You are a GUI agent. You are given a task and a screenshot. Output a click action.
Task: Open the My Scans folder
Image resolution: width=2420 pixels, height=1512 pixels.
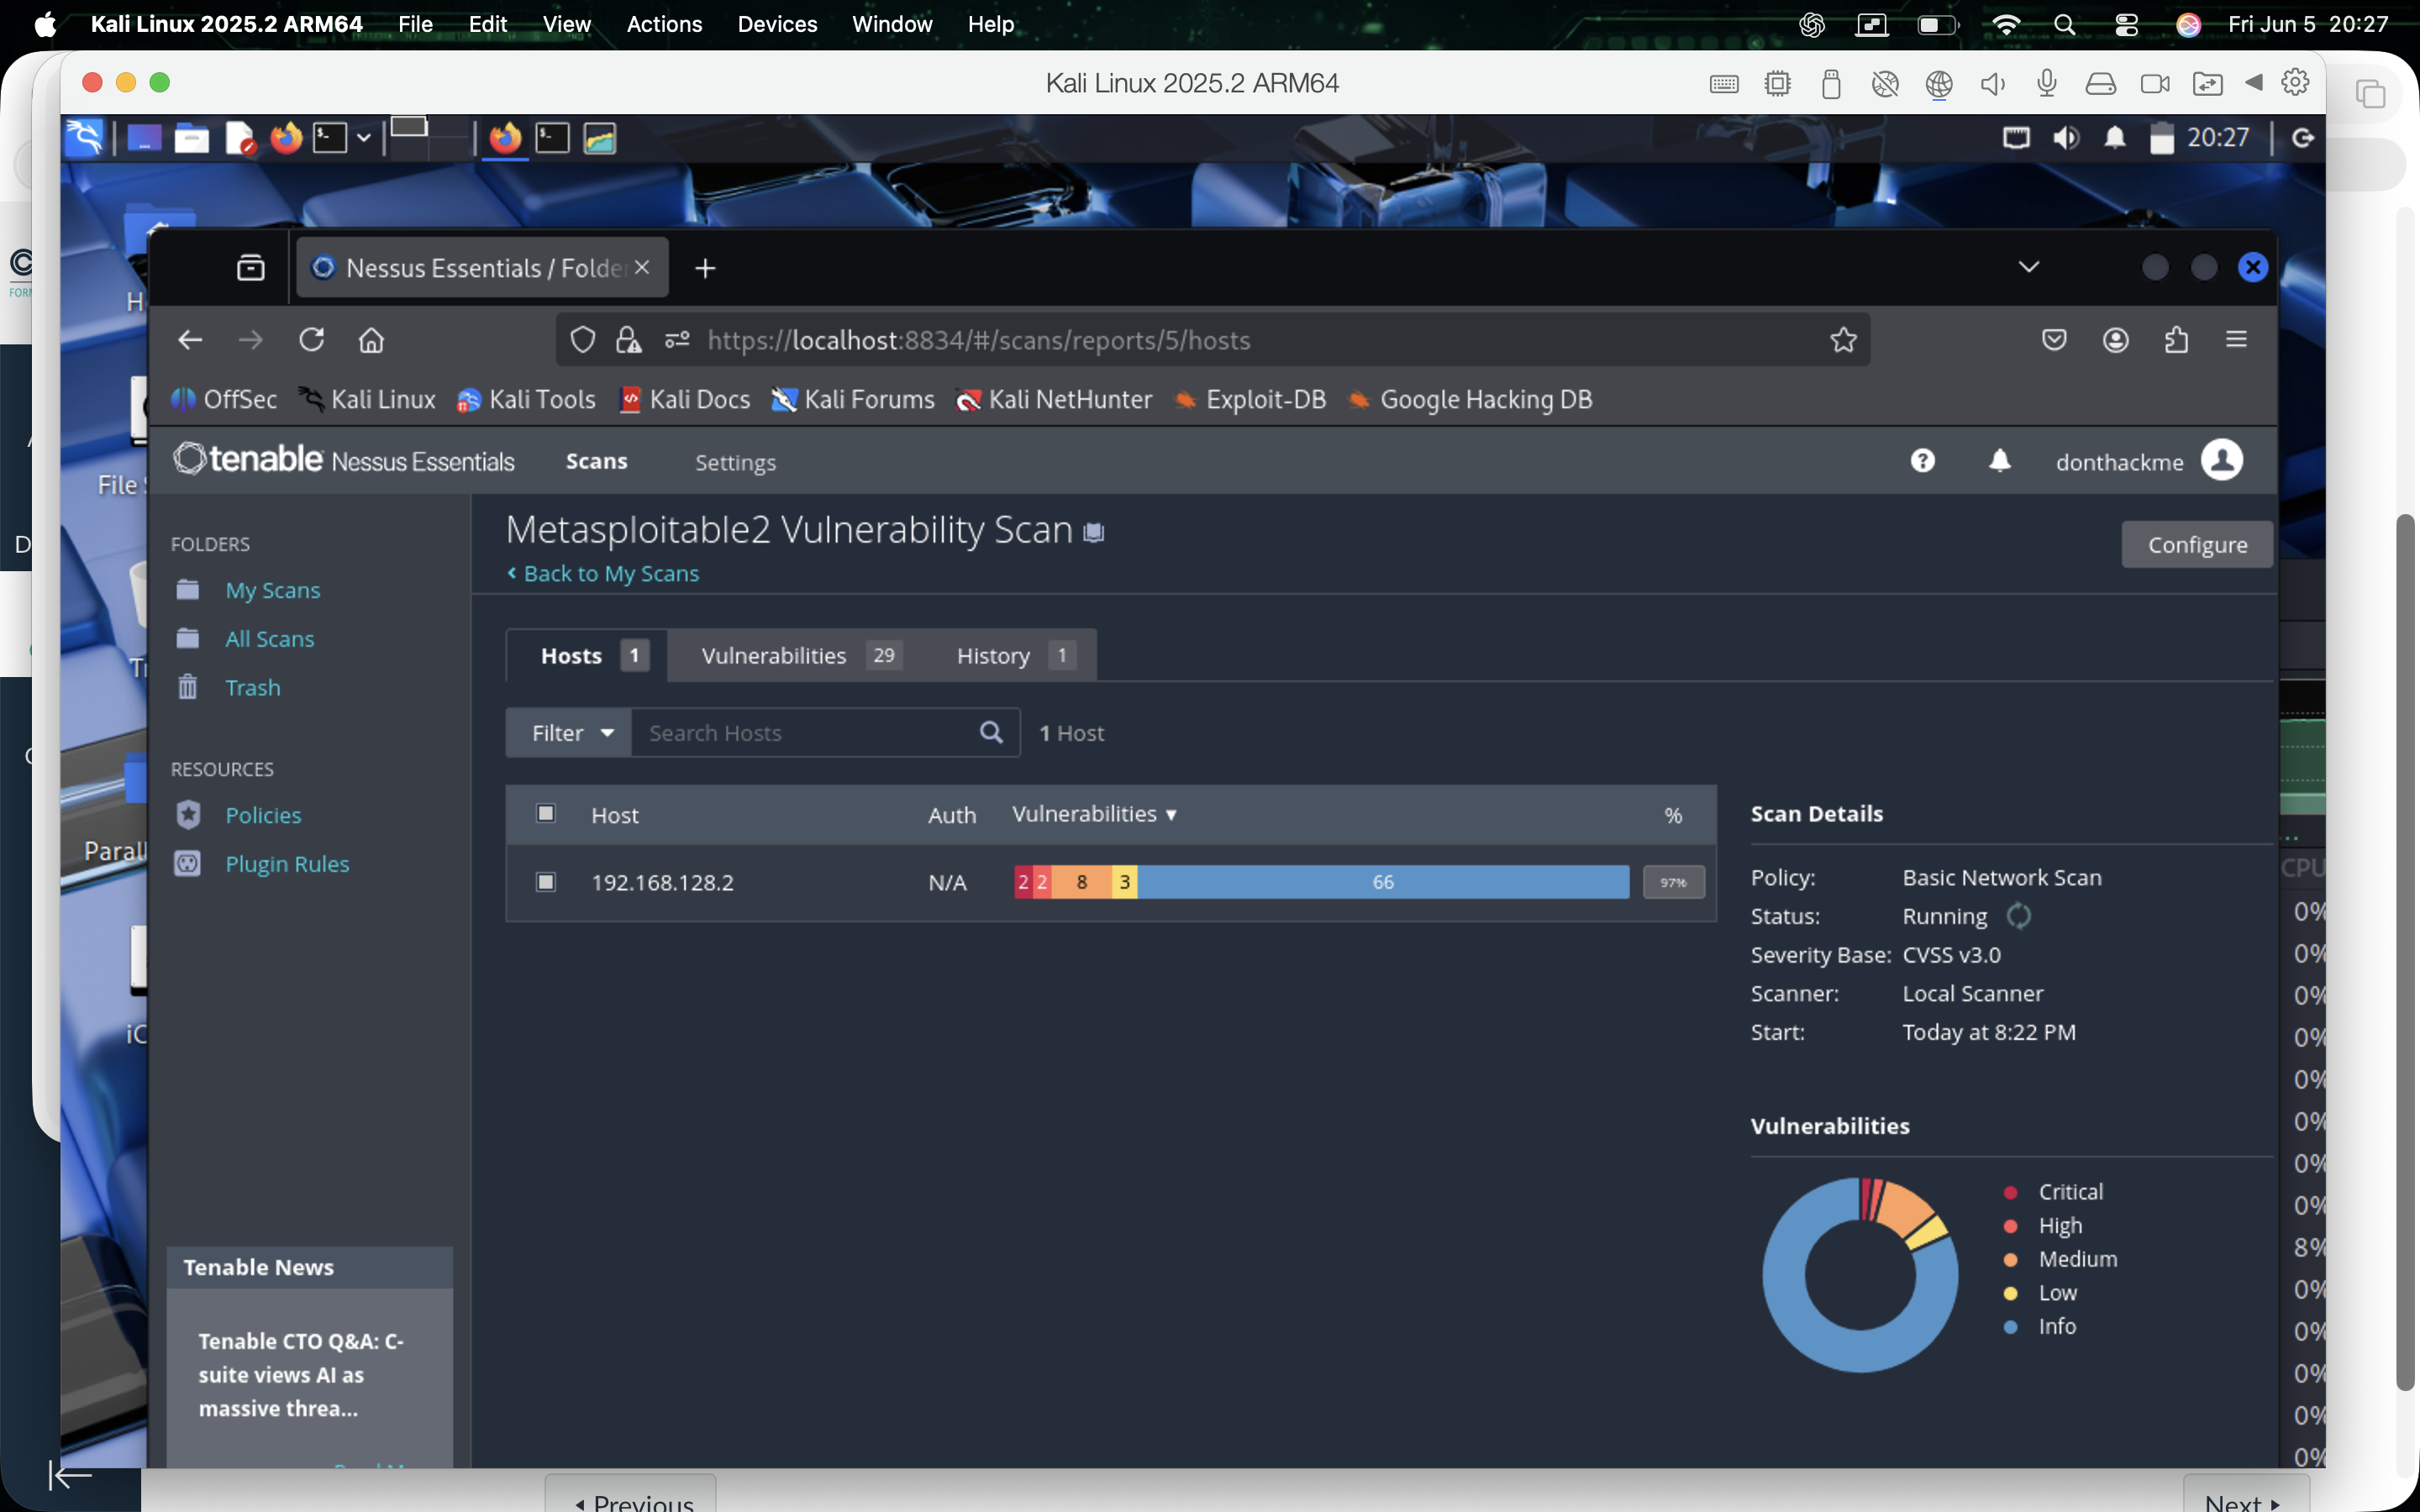(x=272, y=590)
